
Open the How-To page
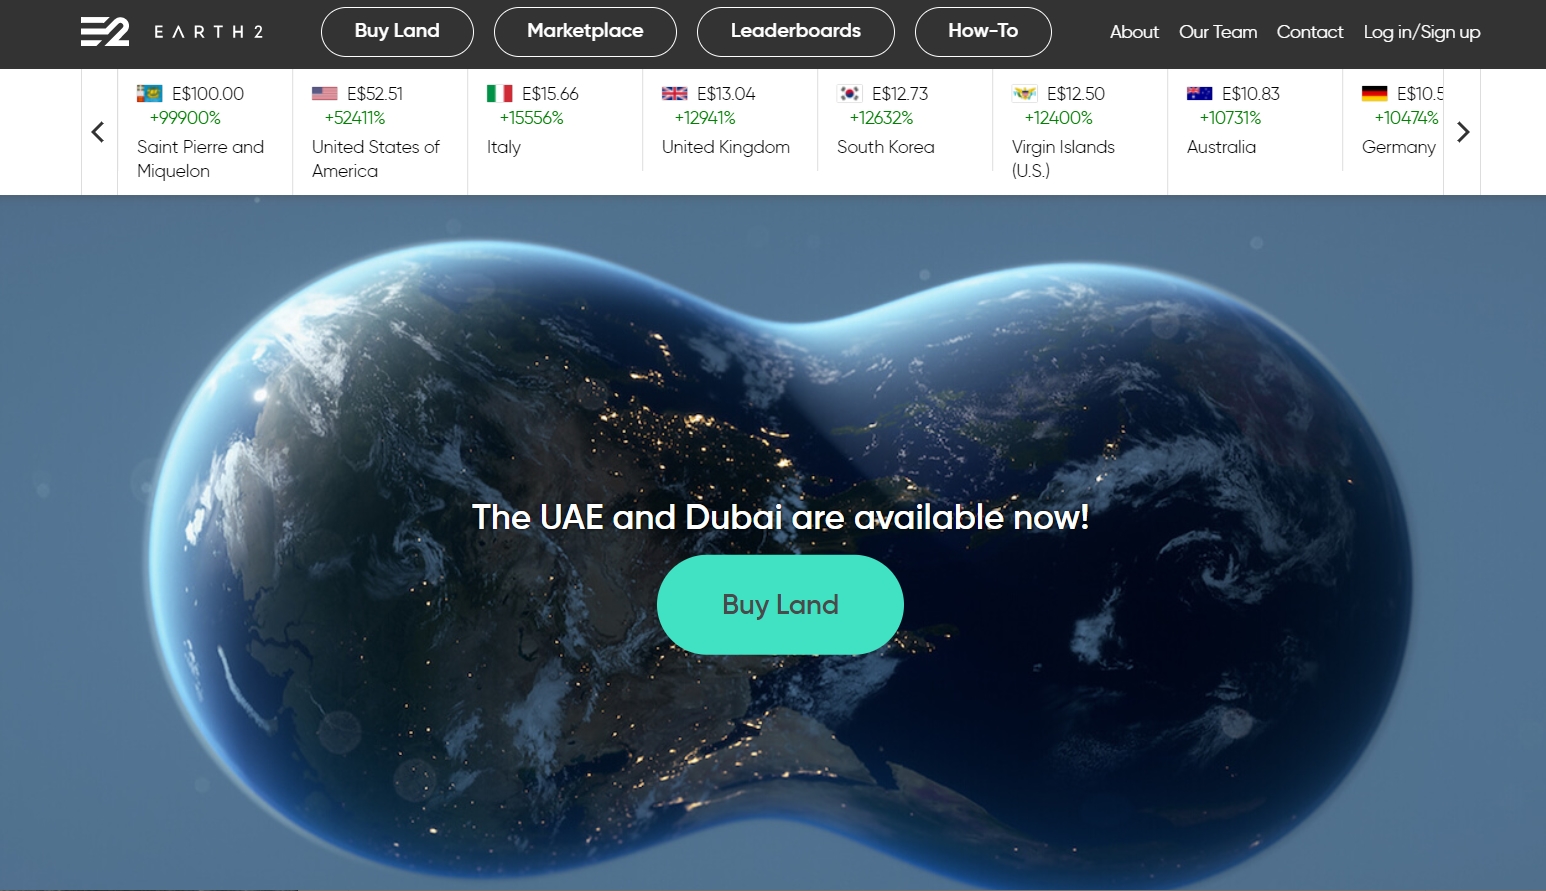983,32
